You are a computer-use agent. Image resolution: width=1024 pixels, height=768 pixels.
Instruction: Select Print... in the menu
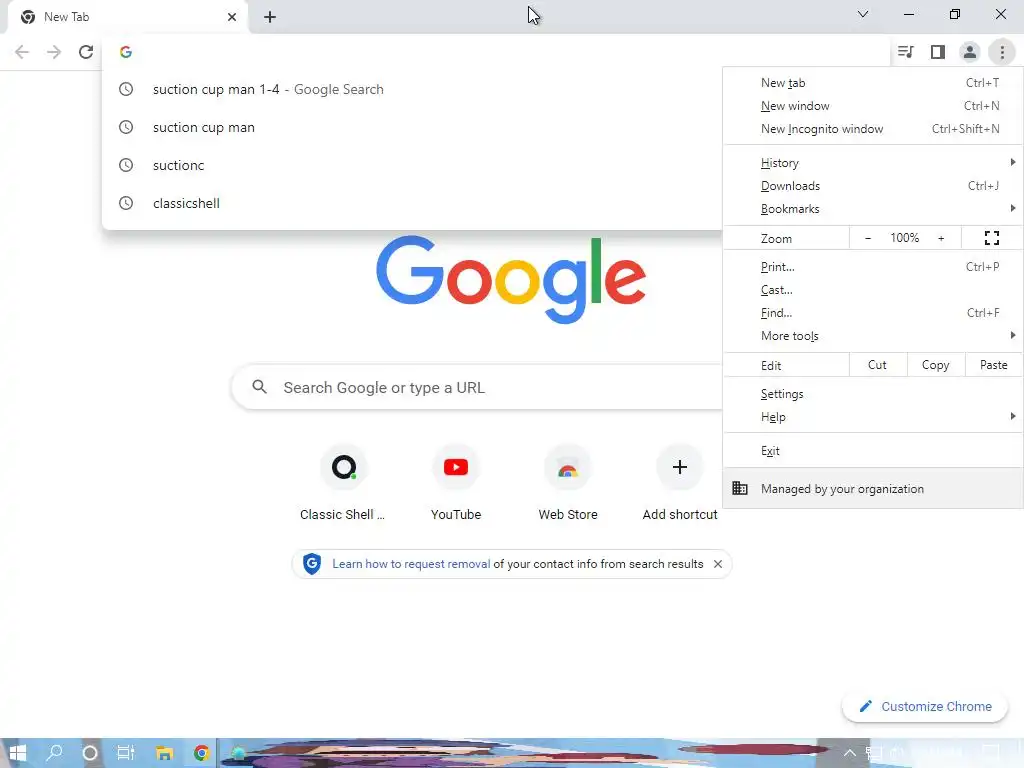click(873, 267)
